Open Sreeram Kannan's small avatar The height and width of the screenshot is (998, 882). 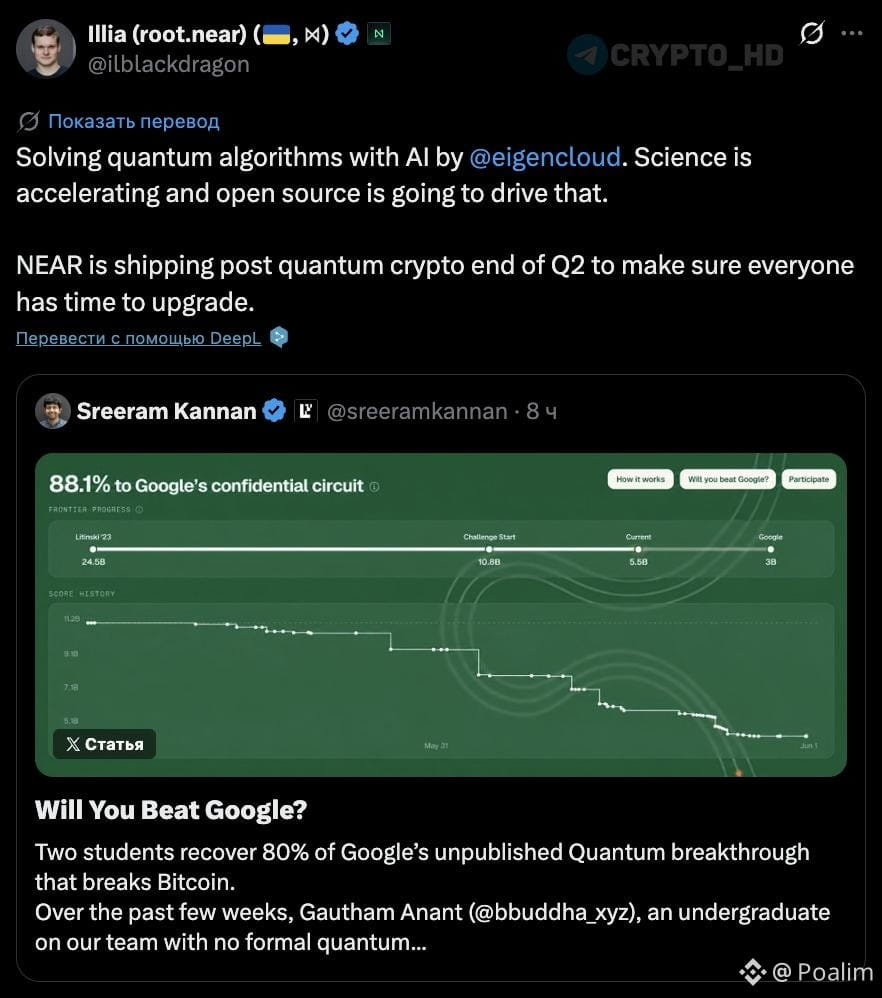click(53, 411)
